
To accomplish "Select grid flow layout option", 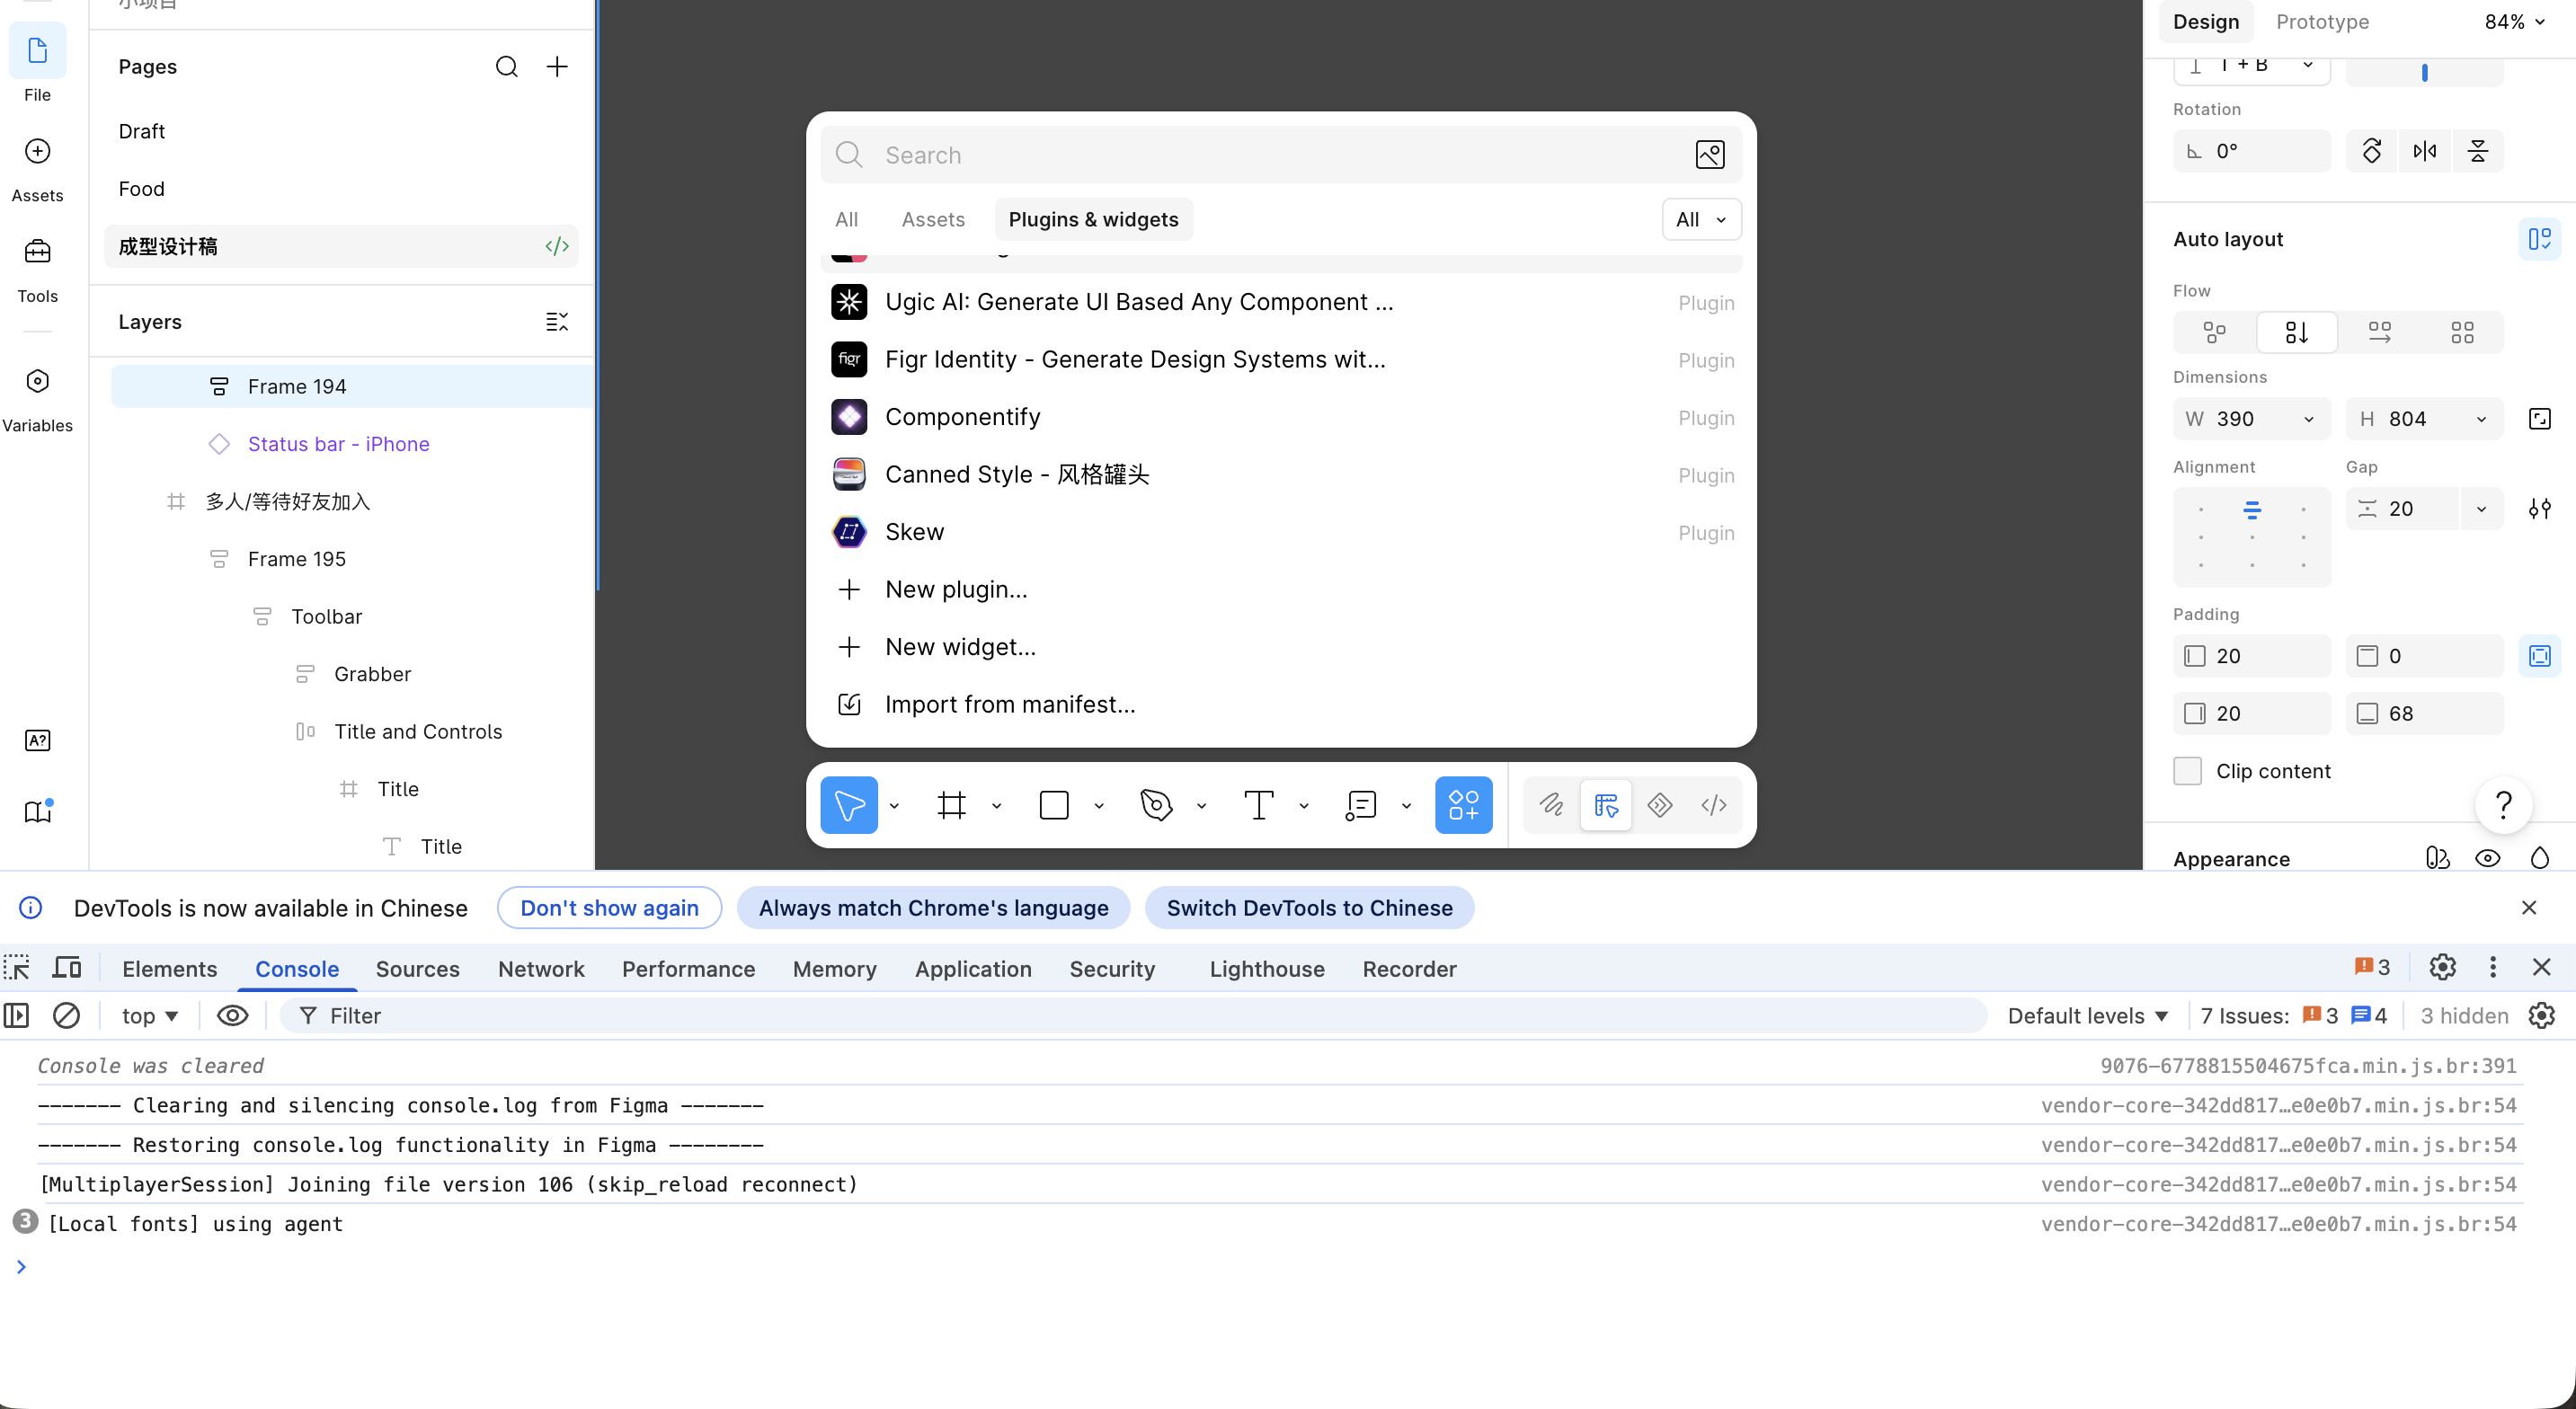I will click(2463, 332).
